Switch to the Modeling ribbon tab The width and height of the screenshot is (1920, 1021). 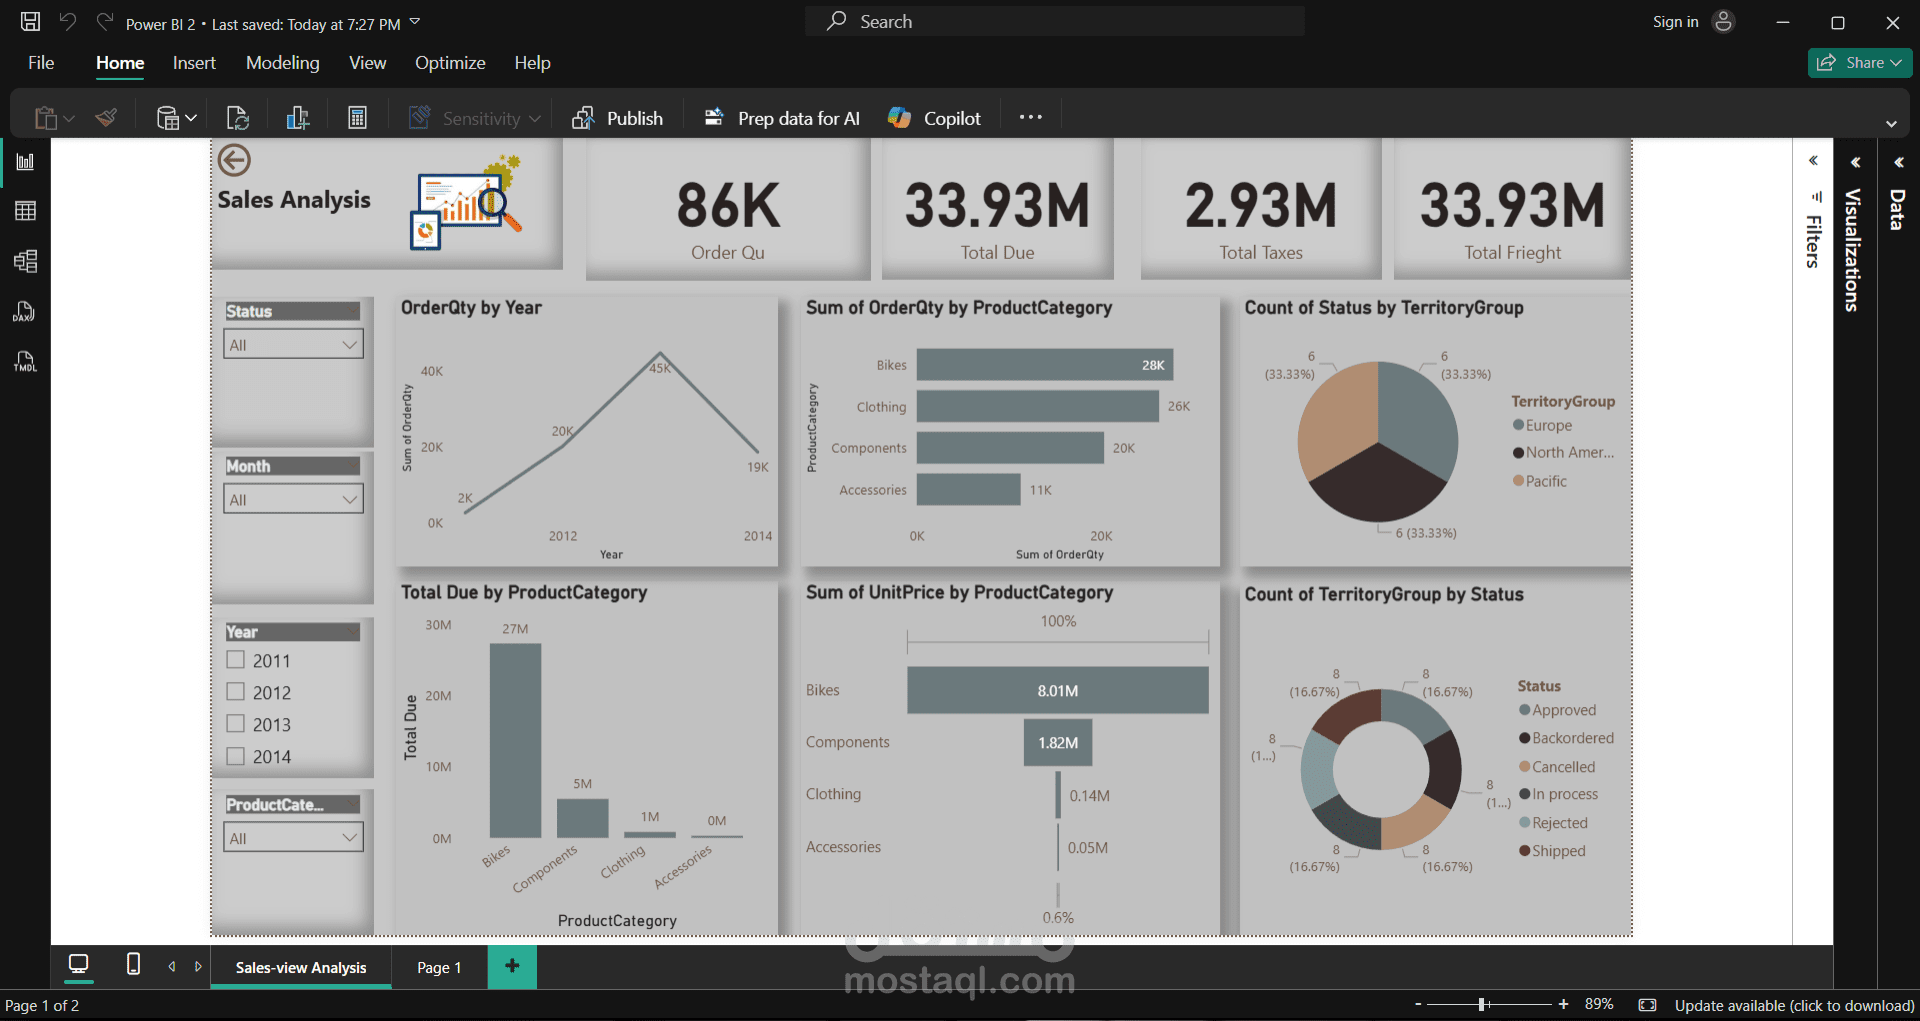pyautogui.click(x=282, y=62)
